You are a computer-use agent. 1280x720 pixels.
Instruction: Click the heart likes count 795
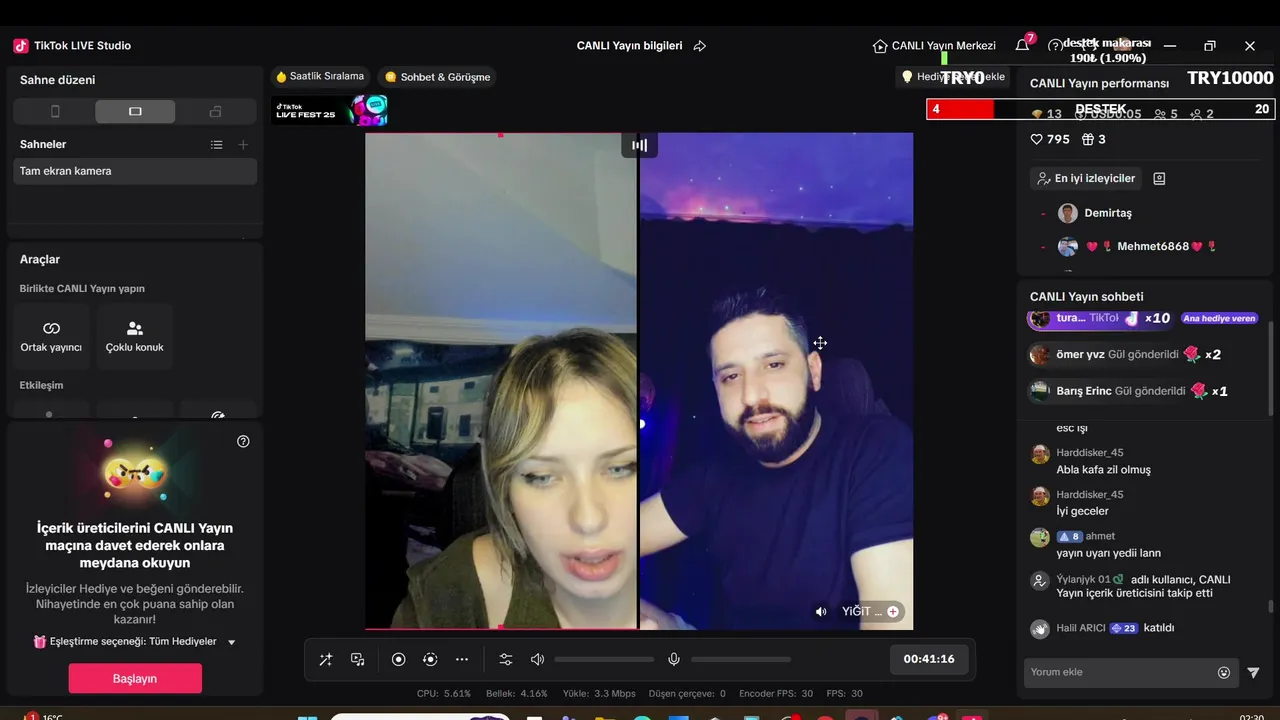pos(1050,140)
